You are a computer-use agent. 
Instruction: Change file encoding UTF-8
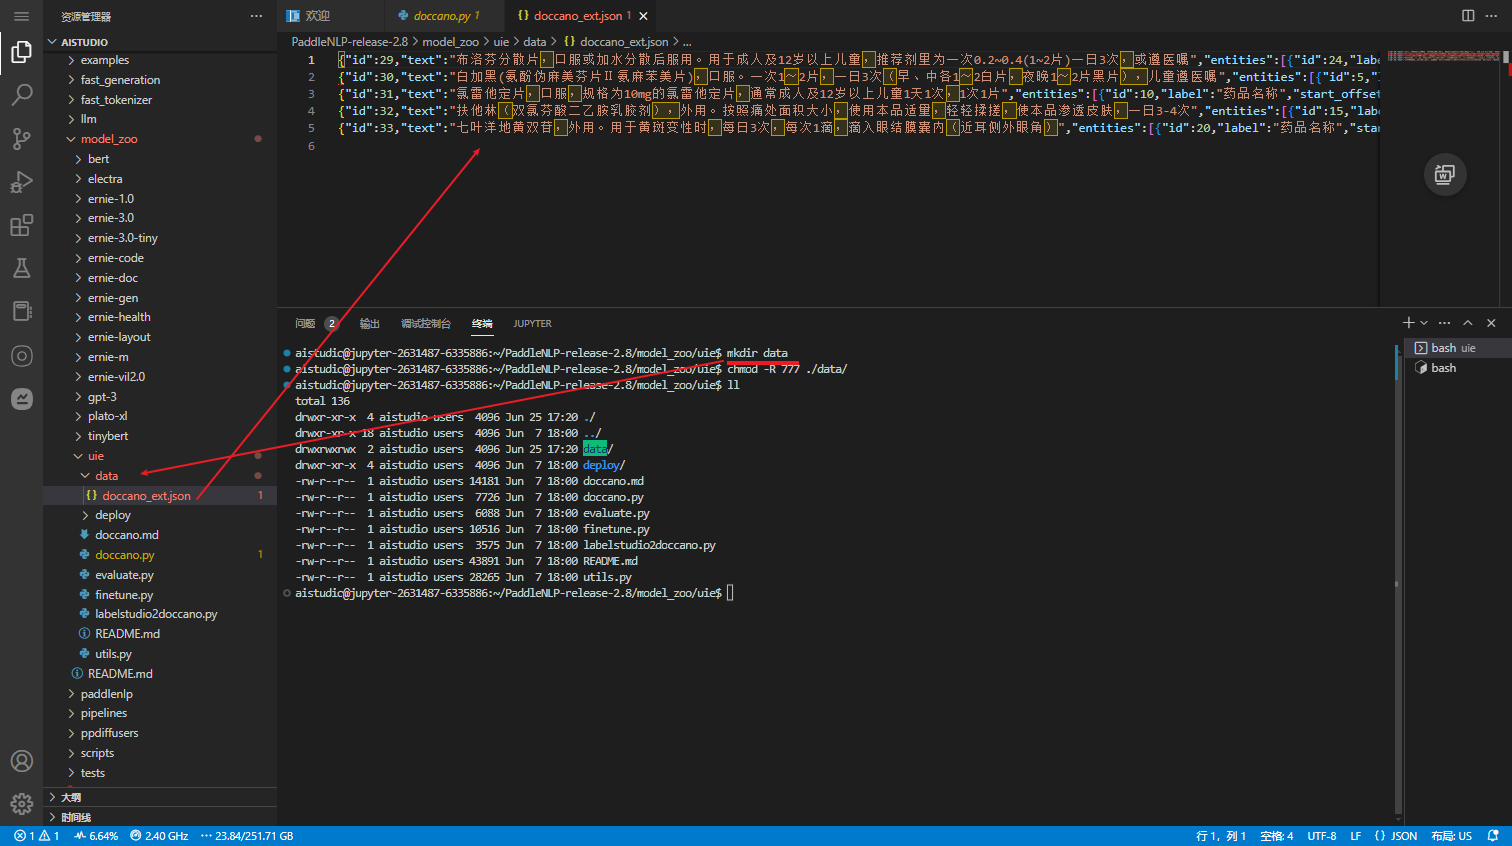[1322, 836]
